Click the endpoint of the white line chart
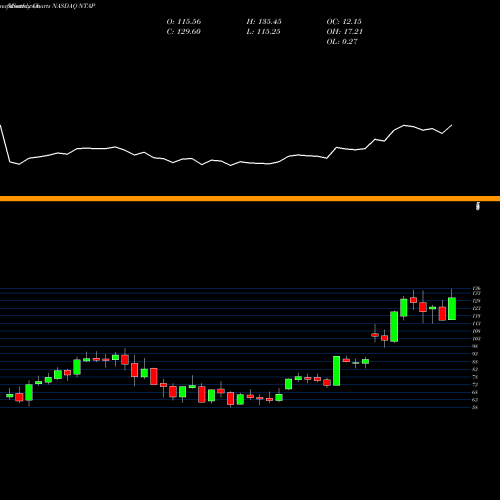The image size is (500, 500). point(452,125)
